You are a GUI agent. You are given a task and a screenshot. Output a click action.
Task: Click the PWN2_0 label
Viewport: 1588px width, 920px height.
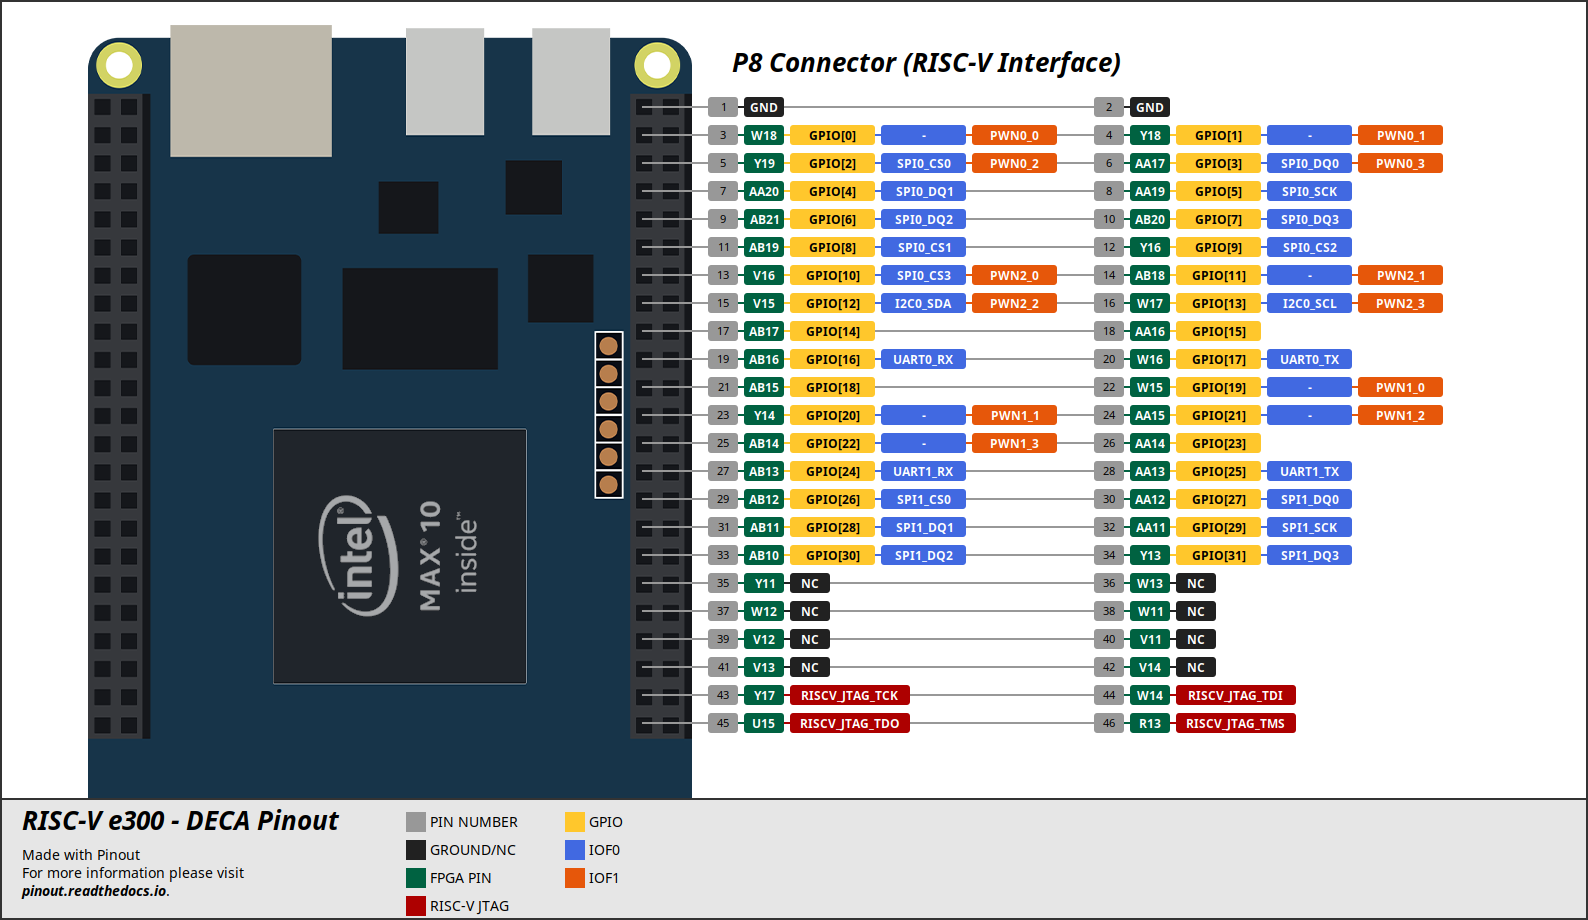[1014, 275]
